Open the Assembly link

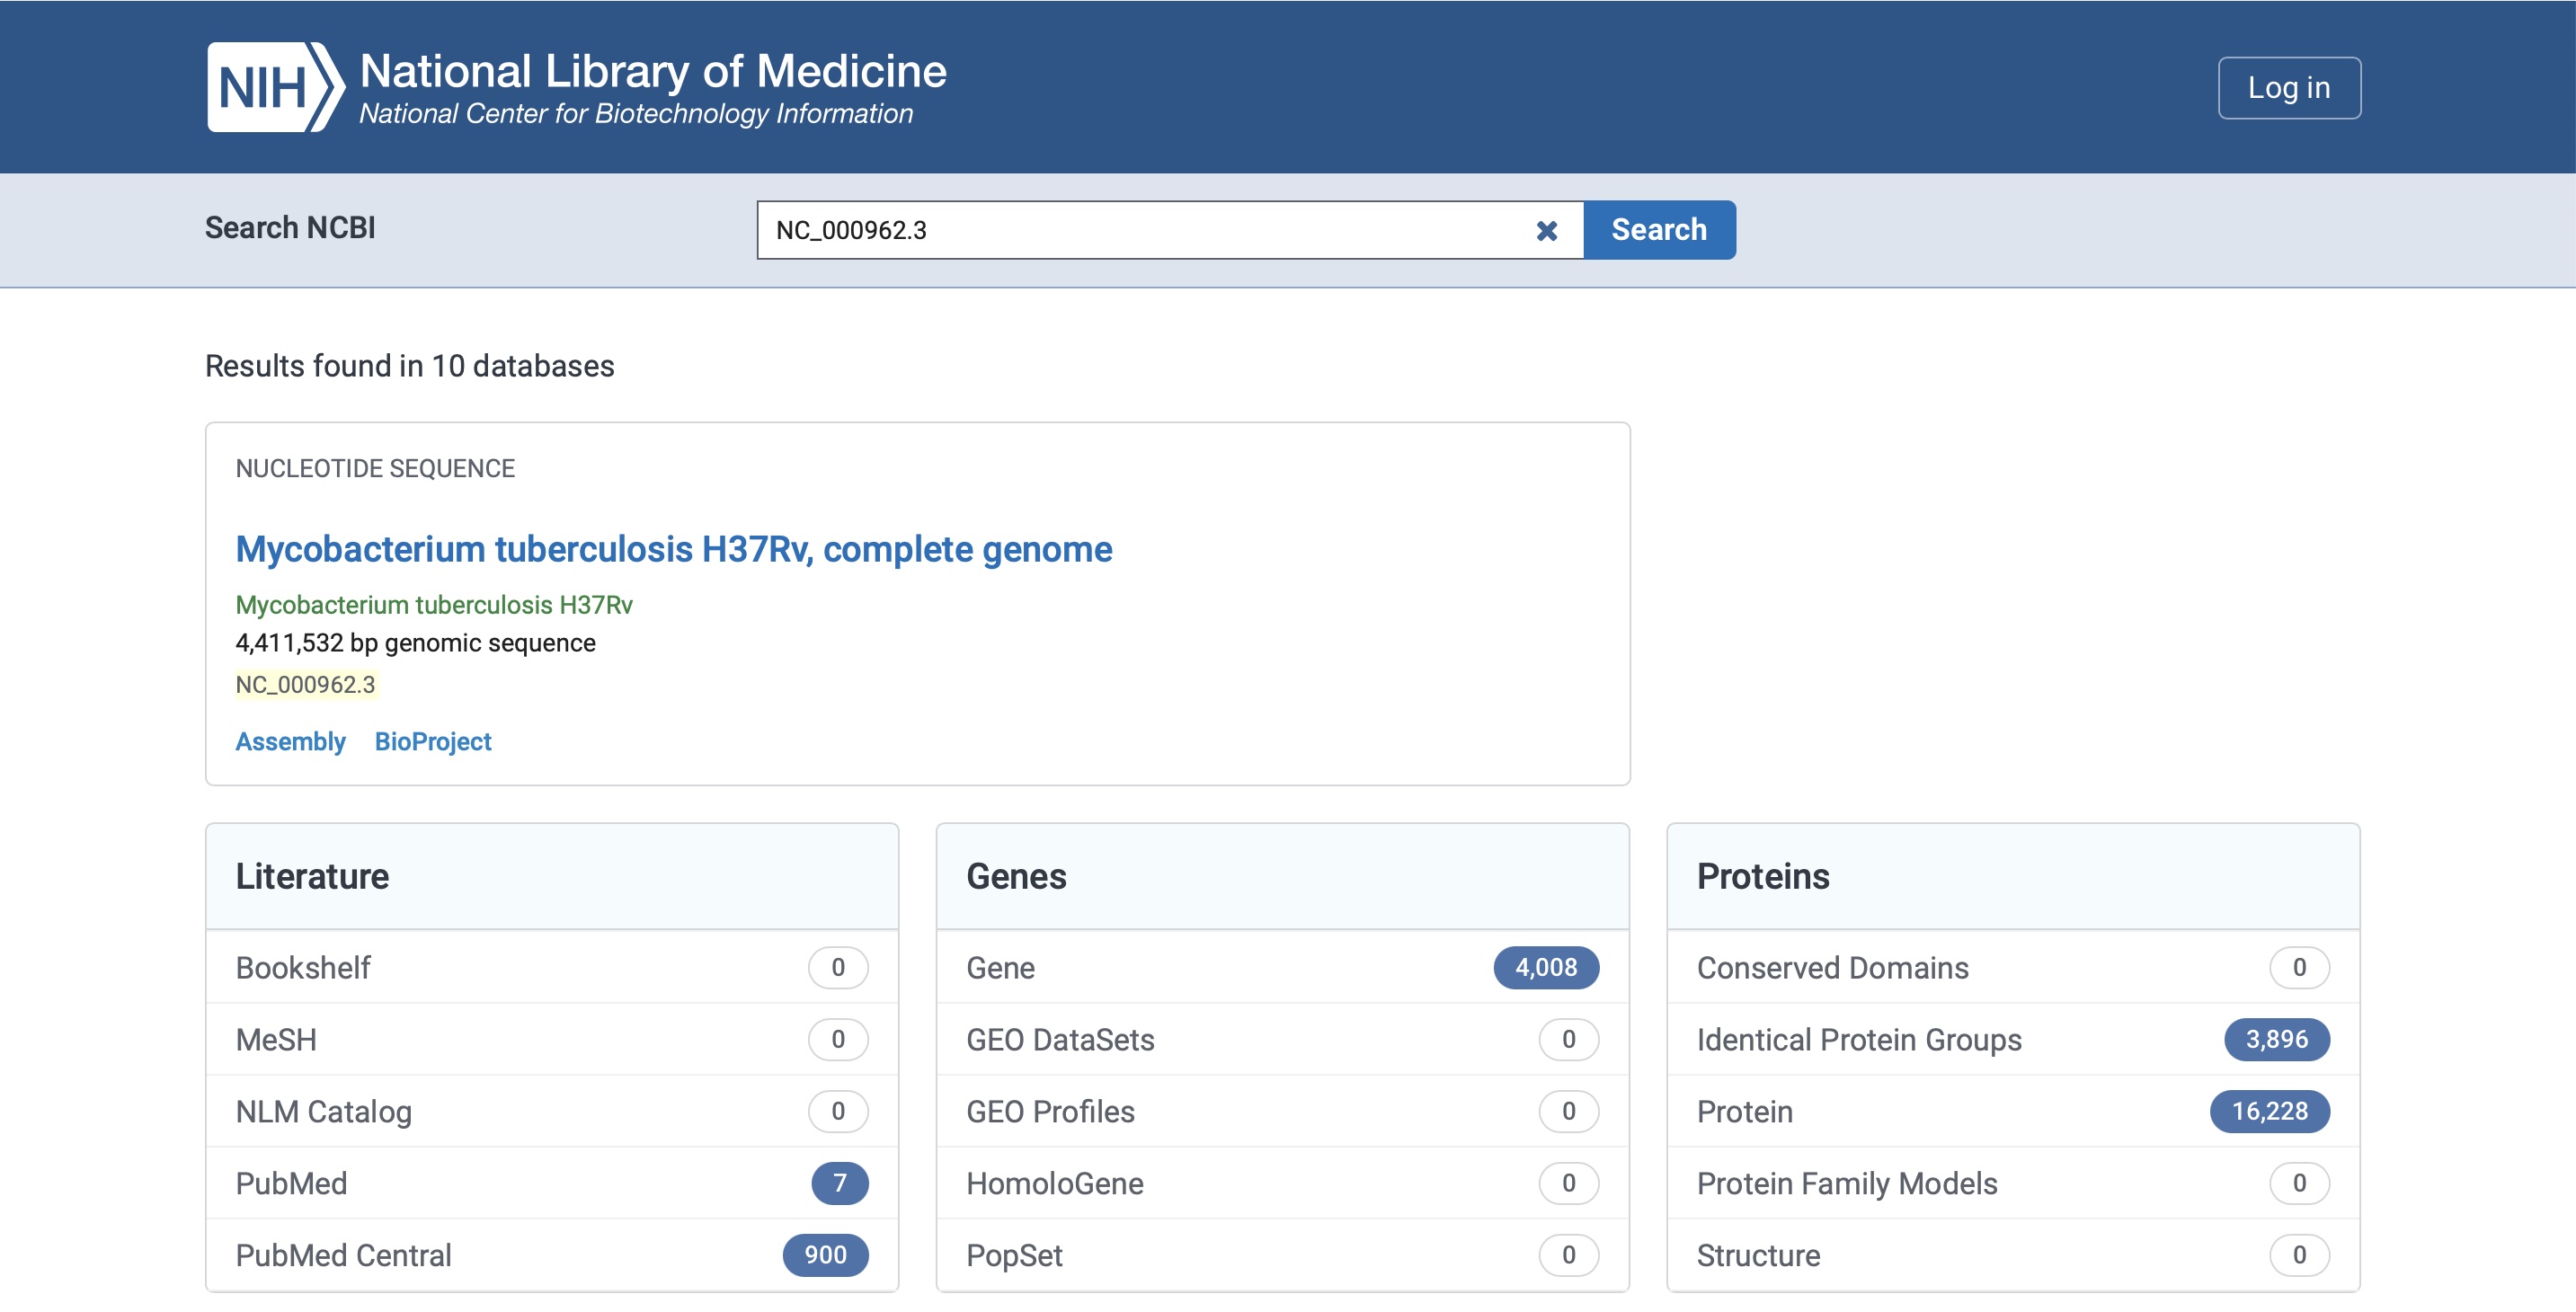coord(290,741)
